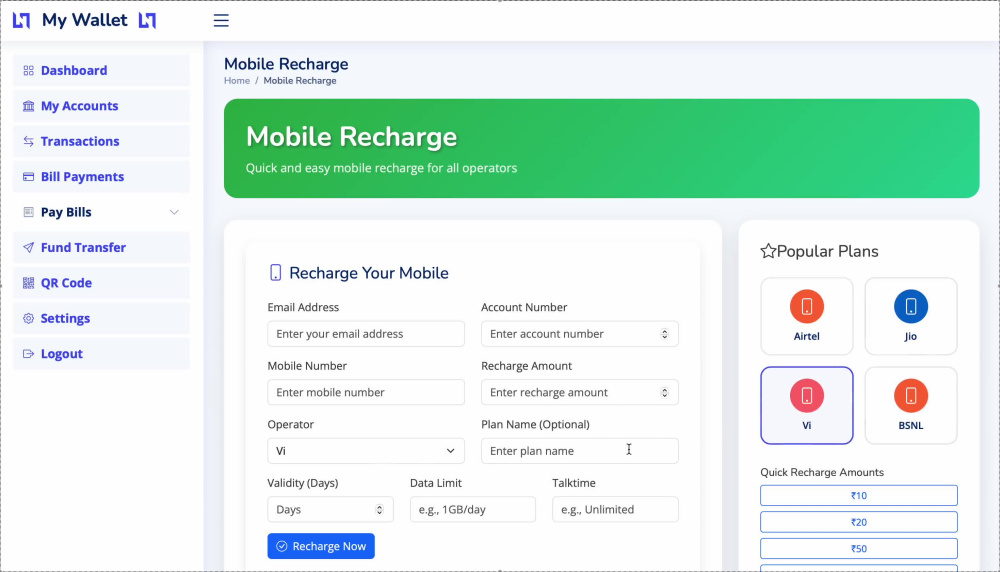Click the Fund Transfer paper plane icon

[x=29, y=247]
